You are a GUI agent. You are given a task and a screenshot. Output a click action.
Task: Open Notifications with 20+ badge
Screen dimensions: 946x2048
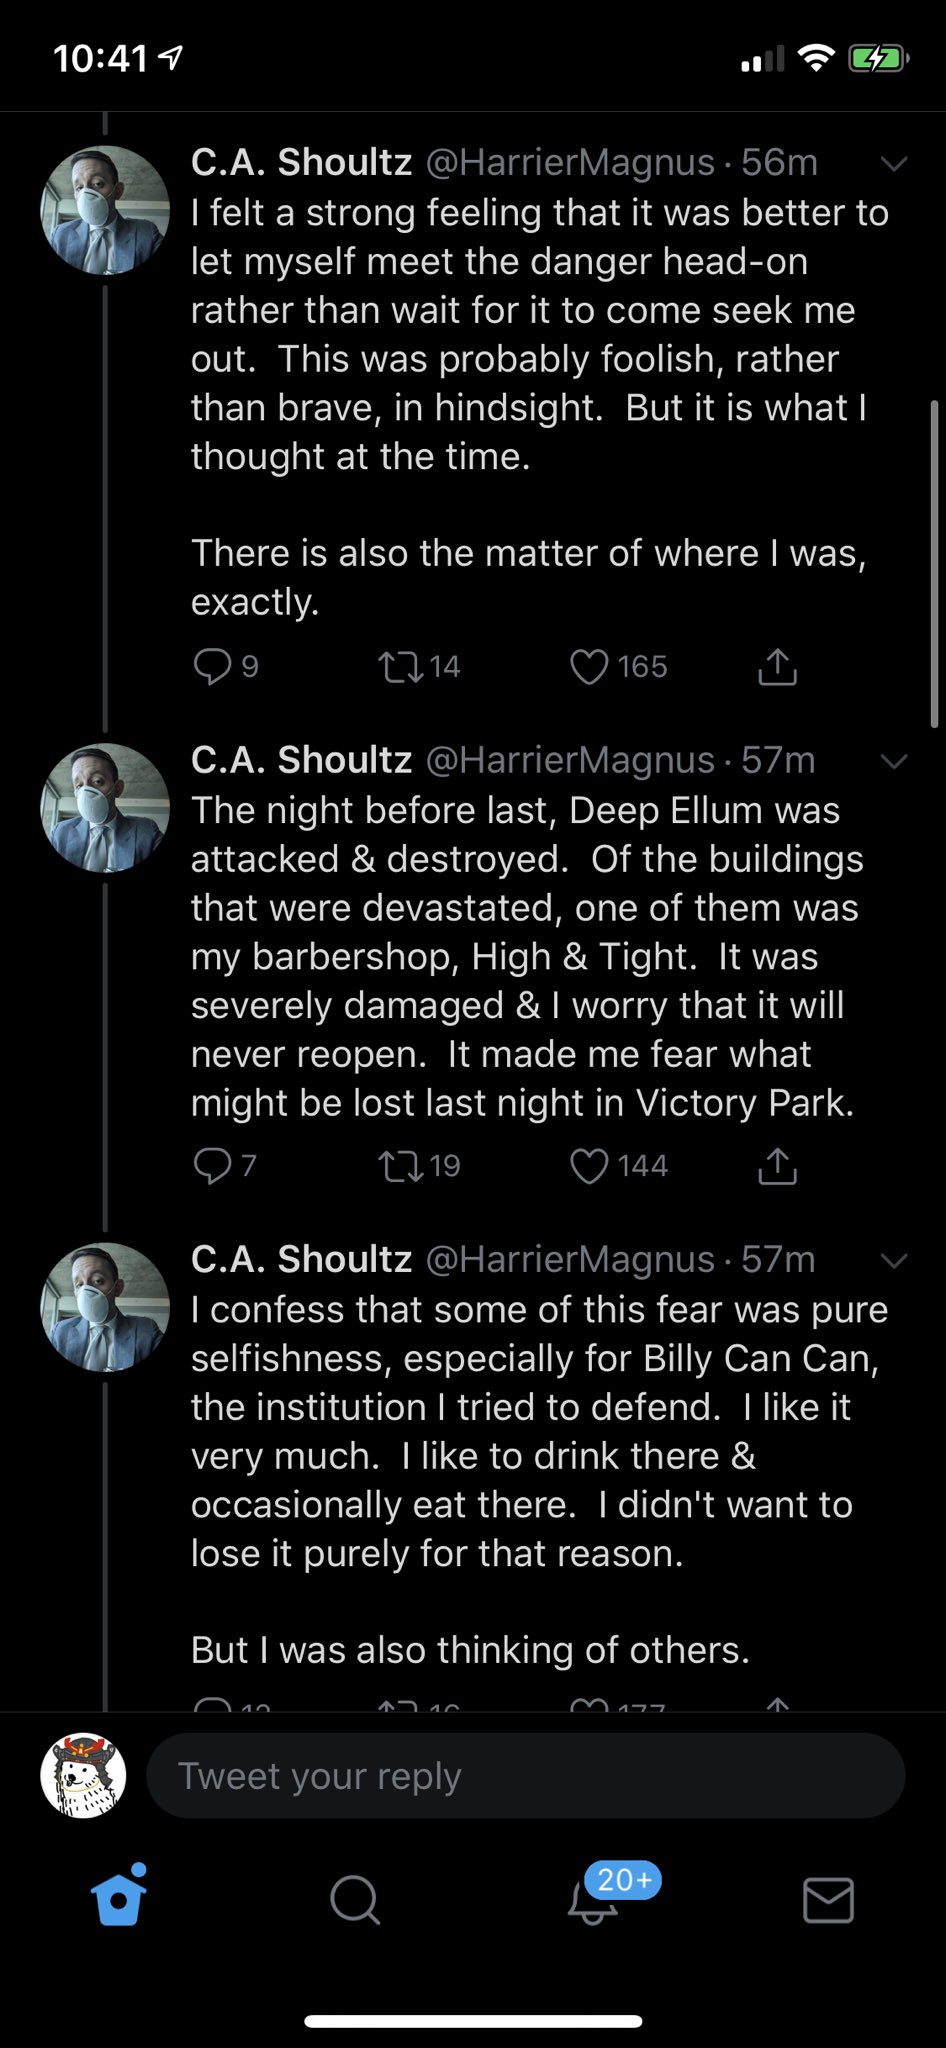pos(593,1898)
